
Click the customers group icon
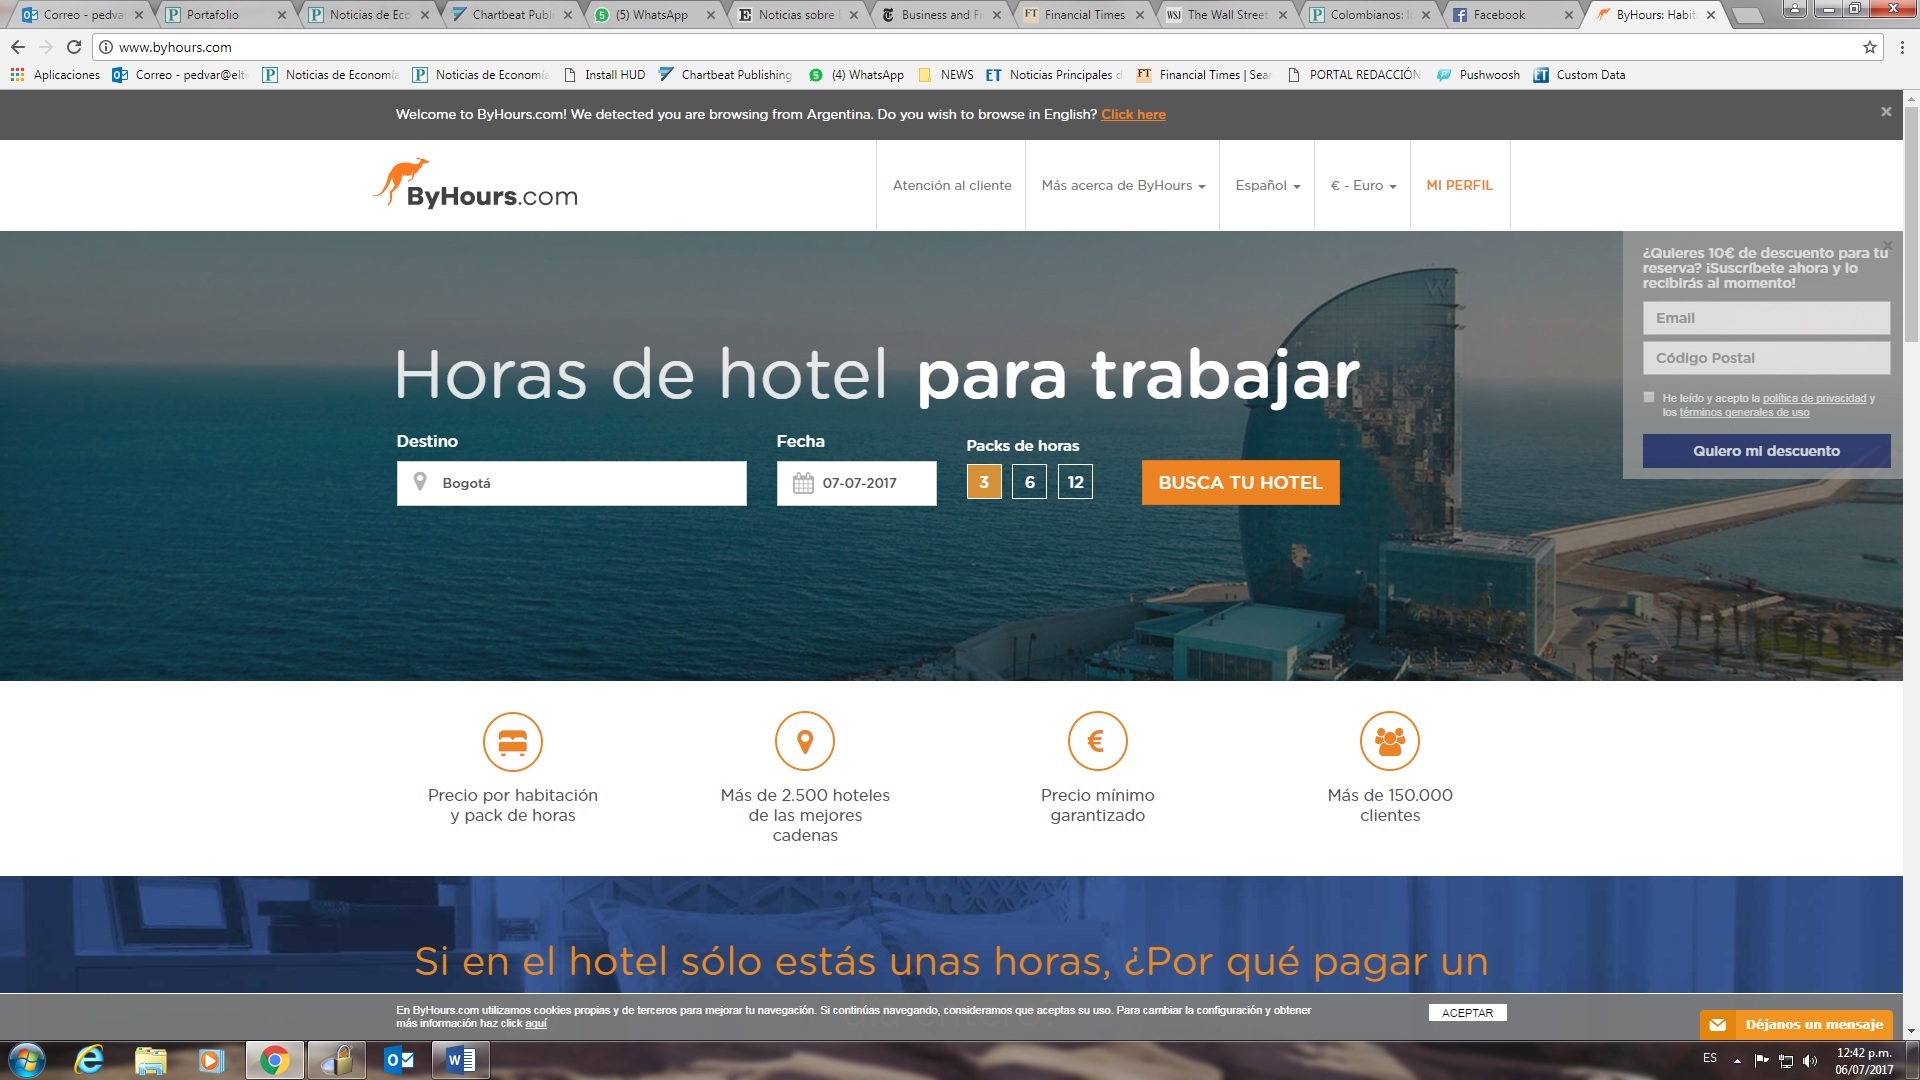[1389, 741]
